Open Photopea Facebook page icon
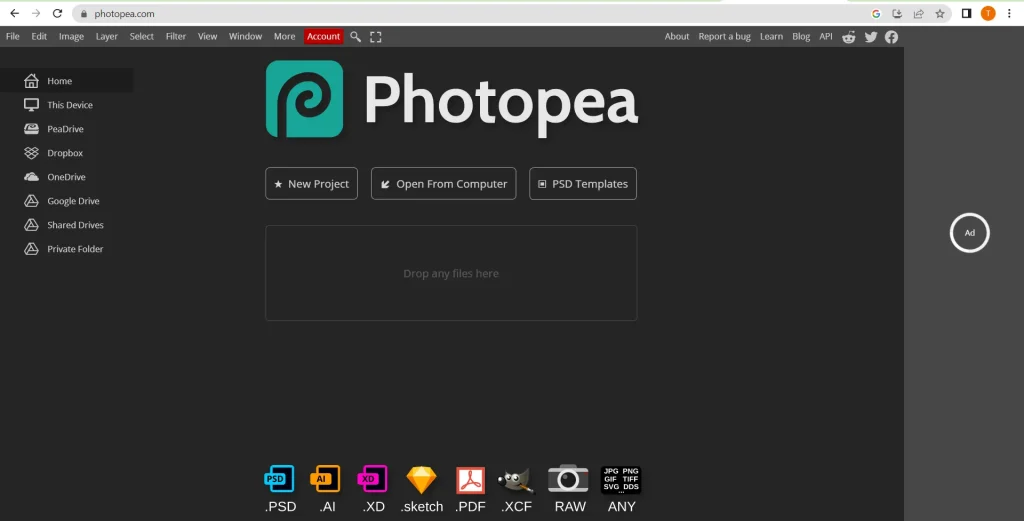 tap(891, 37)
